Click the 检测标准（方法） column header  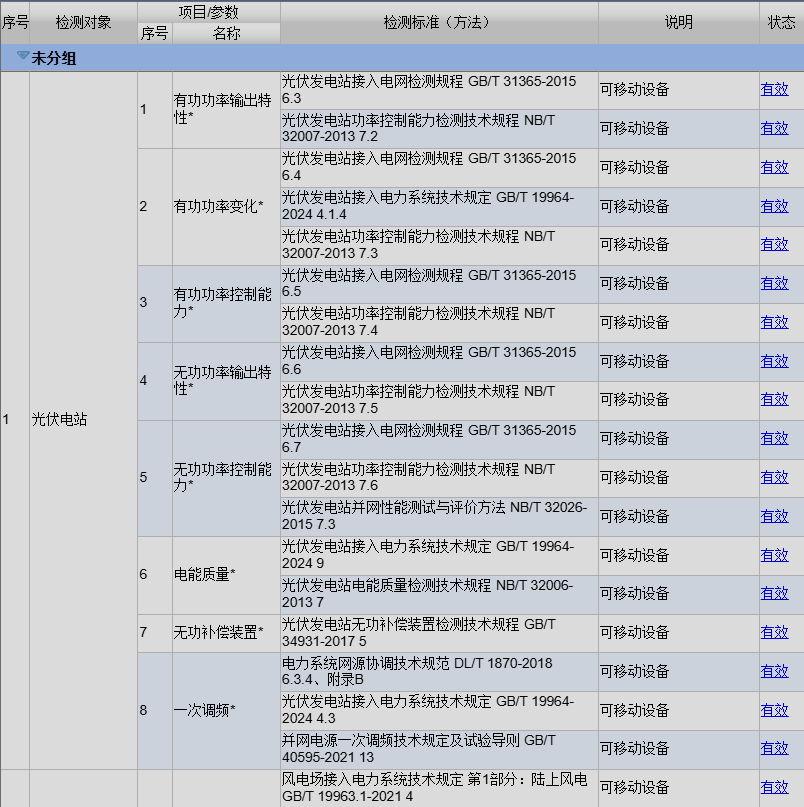(x=438, y=22)
